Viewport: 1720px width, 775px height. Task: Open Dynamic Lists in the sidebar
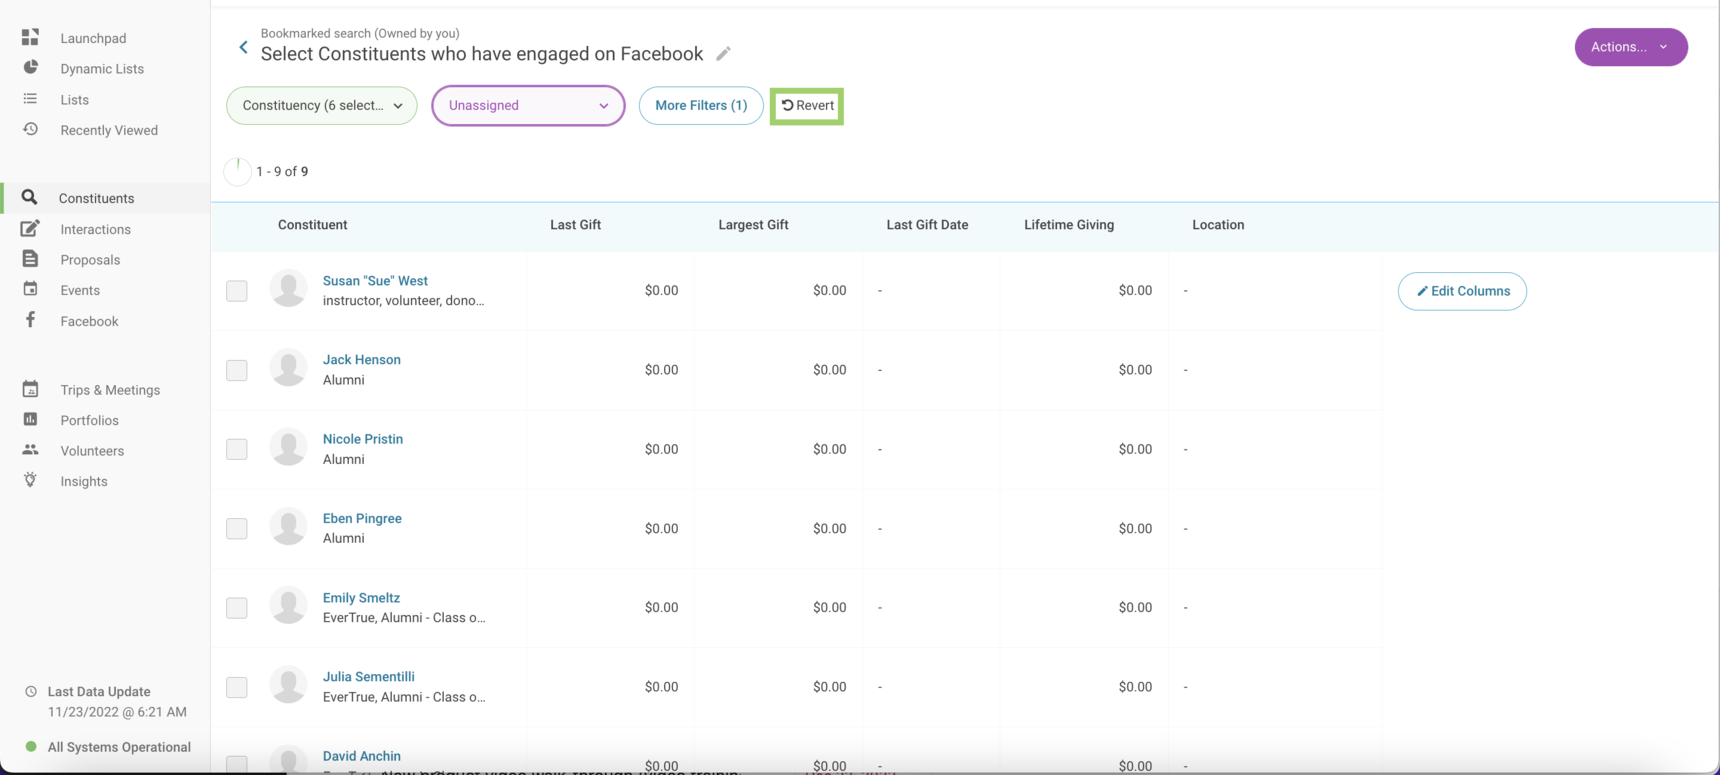pos(102,69)
